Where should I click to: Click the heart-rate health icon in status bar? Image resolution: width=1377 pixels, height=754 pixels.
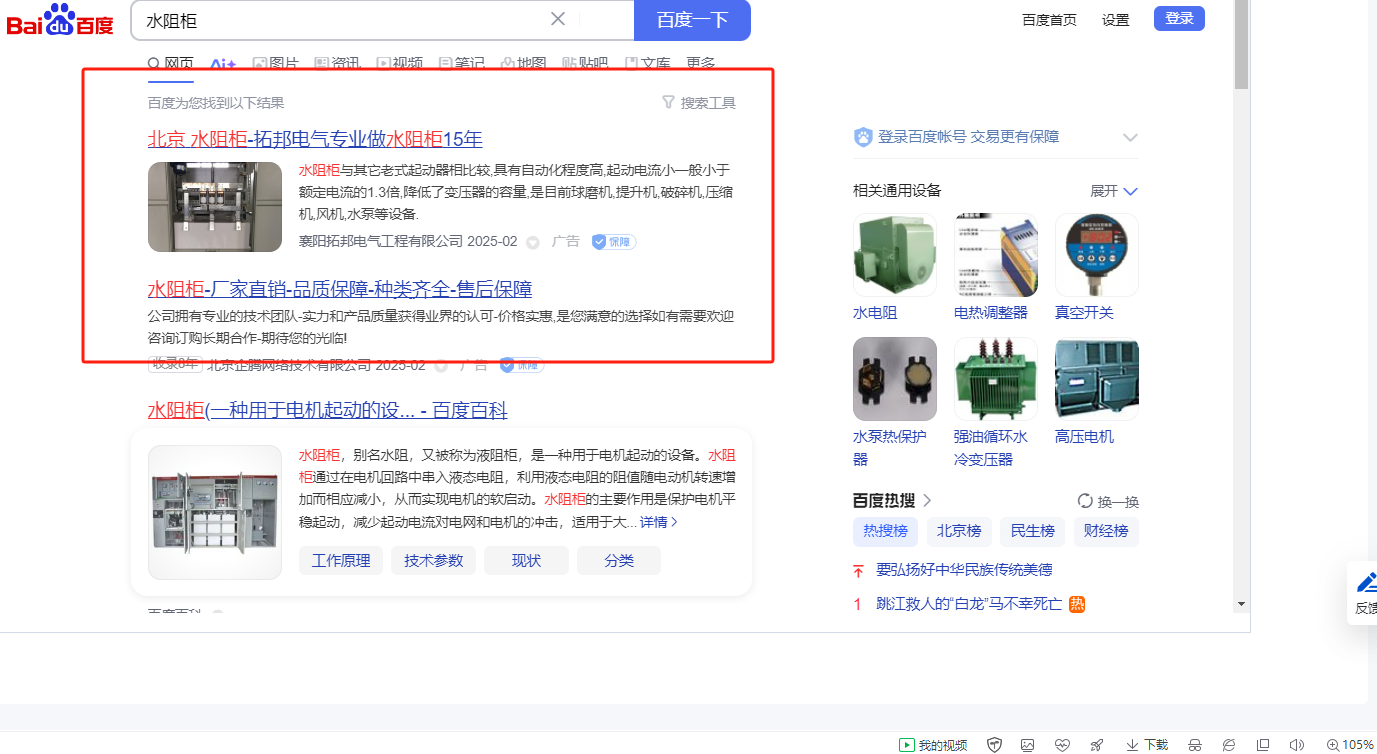pyautogui.click(x=1062, y=745)
